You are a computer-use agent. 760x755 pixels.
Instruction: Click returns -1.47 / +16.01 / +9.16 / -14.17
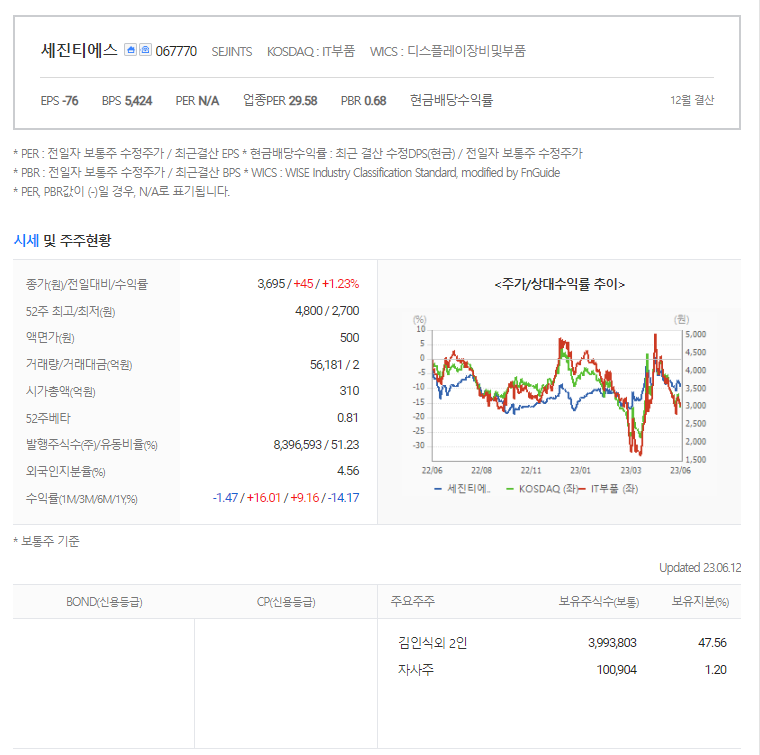(x=285, y=498)
